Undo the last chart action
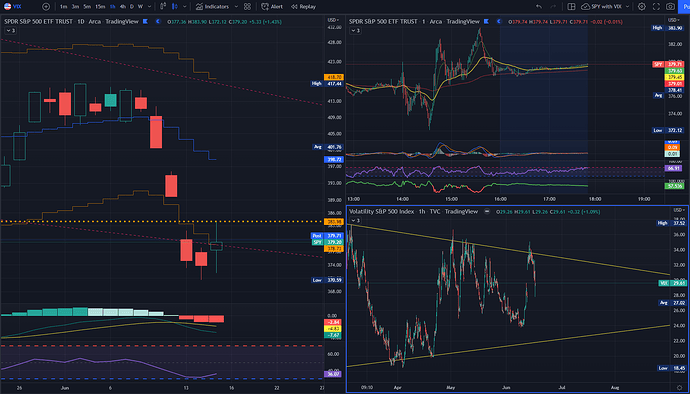 click(x=539, y=7)
